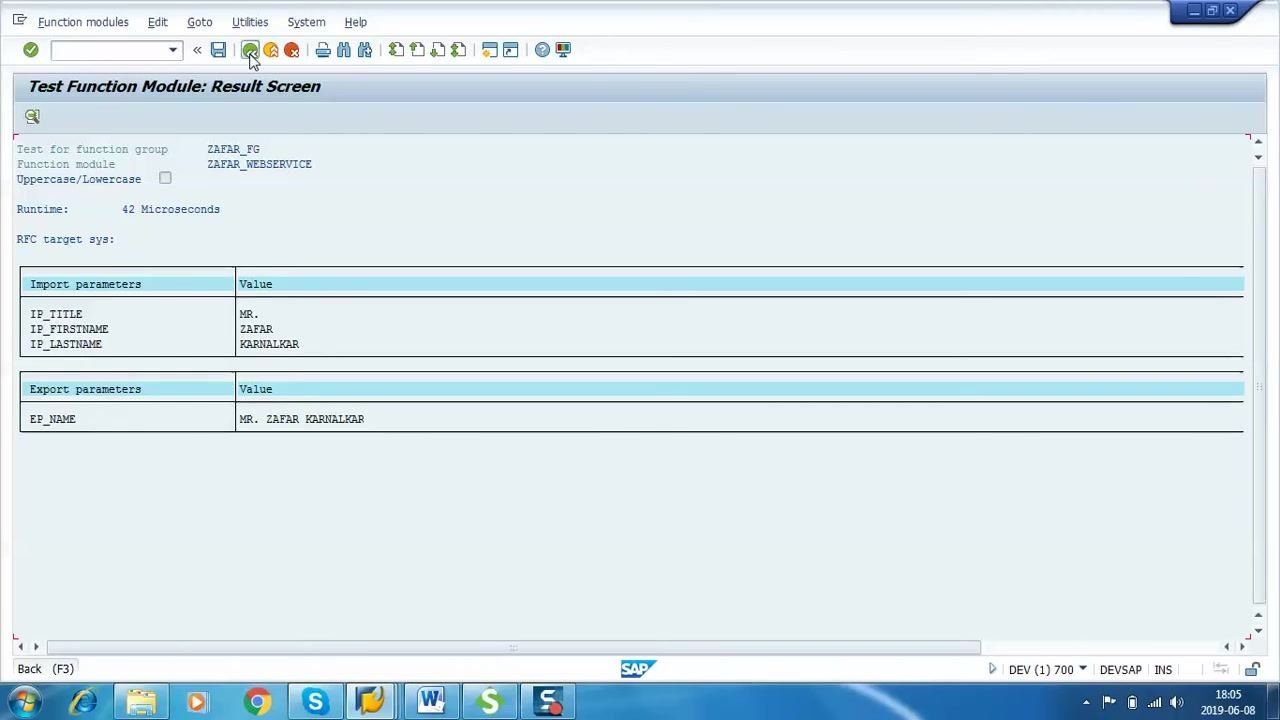
Task: Click the Find binoculars icon
Action: pos(344,50)
